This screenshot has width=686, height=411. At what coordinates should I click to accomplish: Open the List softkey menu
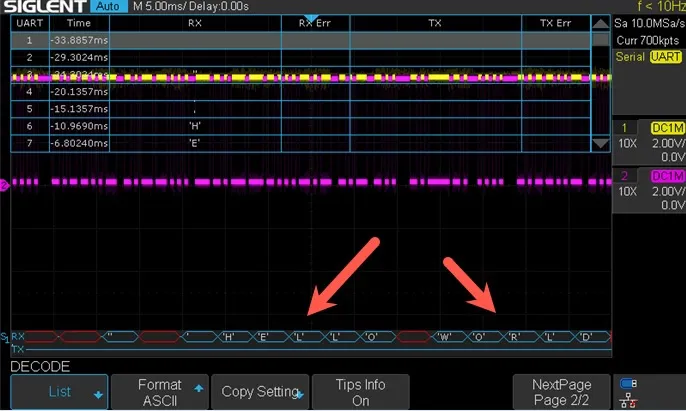(x=59, y=392)
